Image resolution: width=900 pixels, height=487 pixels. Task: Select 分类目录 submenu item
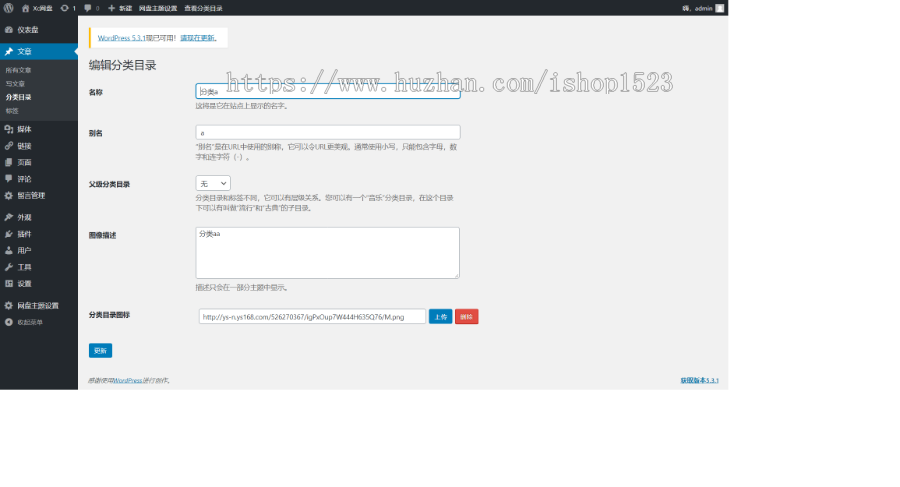pos(18,98)
